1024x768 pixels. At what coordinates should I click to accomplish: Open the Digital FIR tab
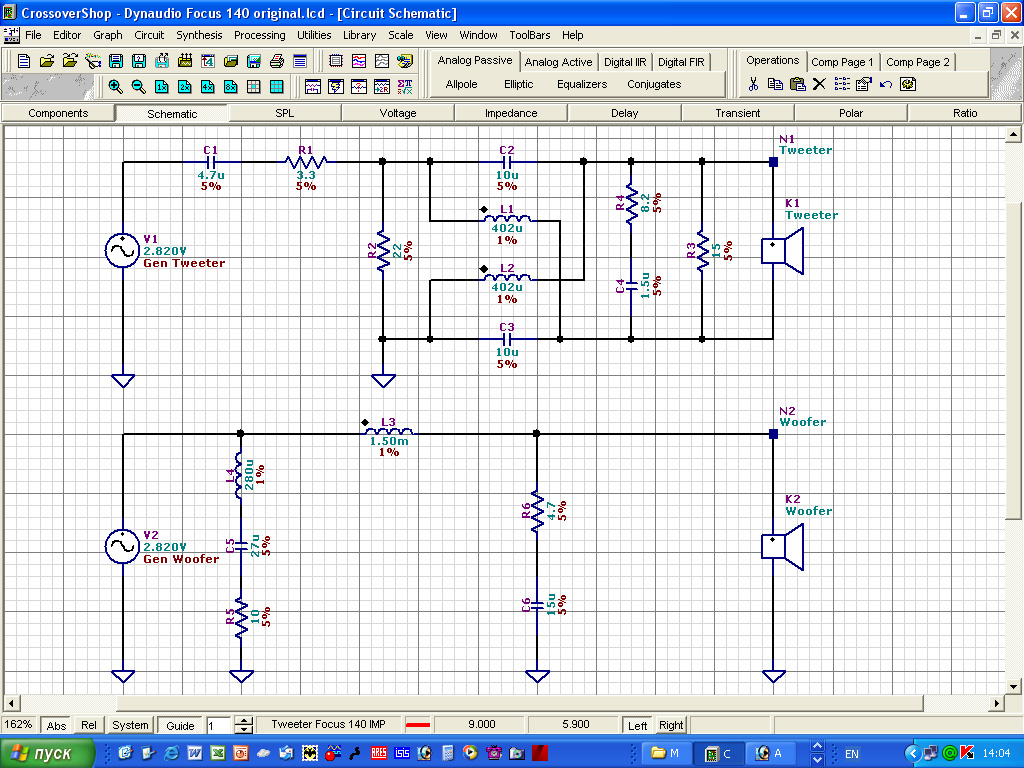coord(681,62)
